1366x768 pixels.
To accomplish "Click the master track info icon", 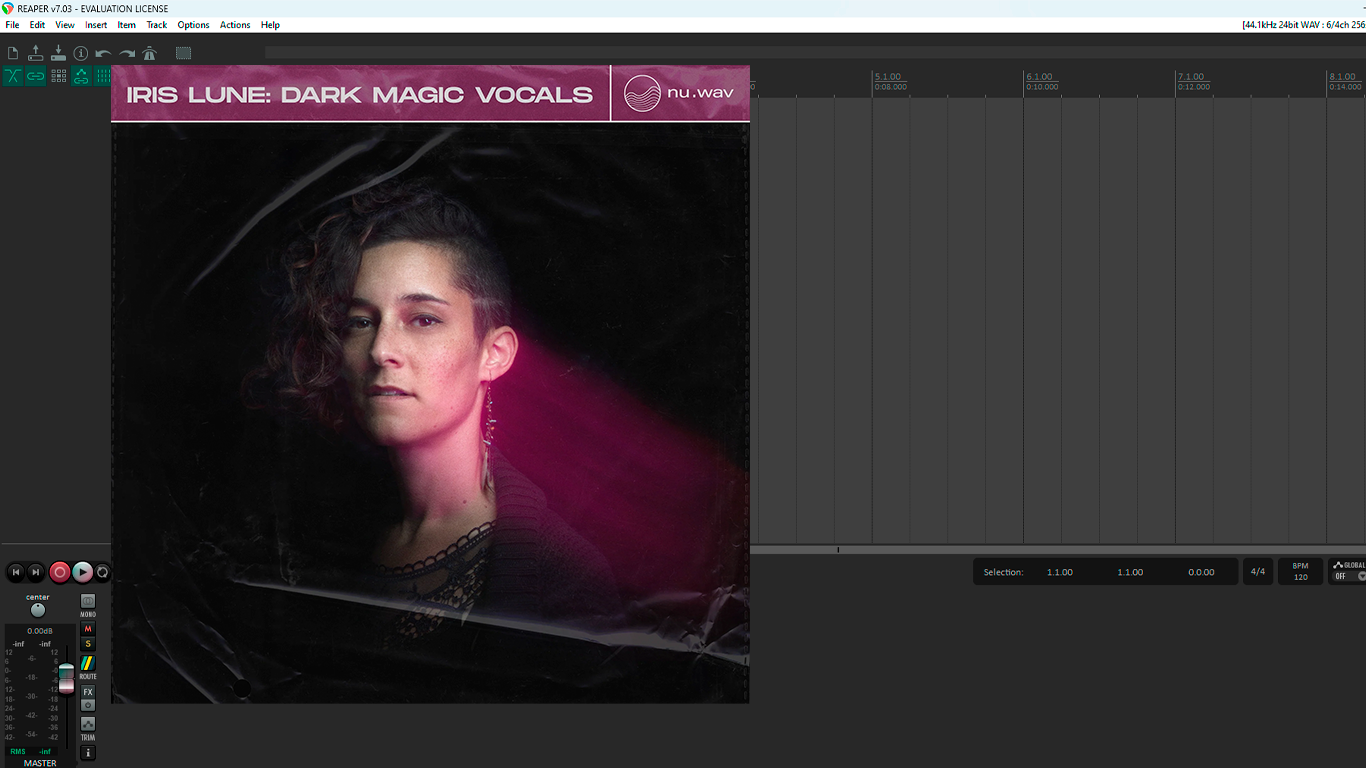I will pyautogui.click(x=88, y=752).
